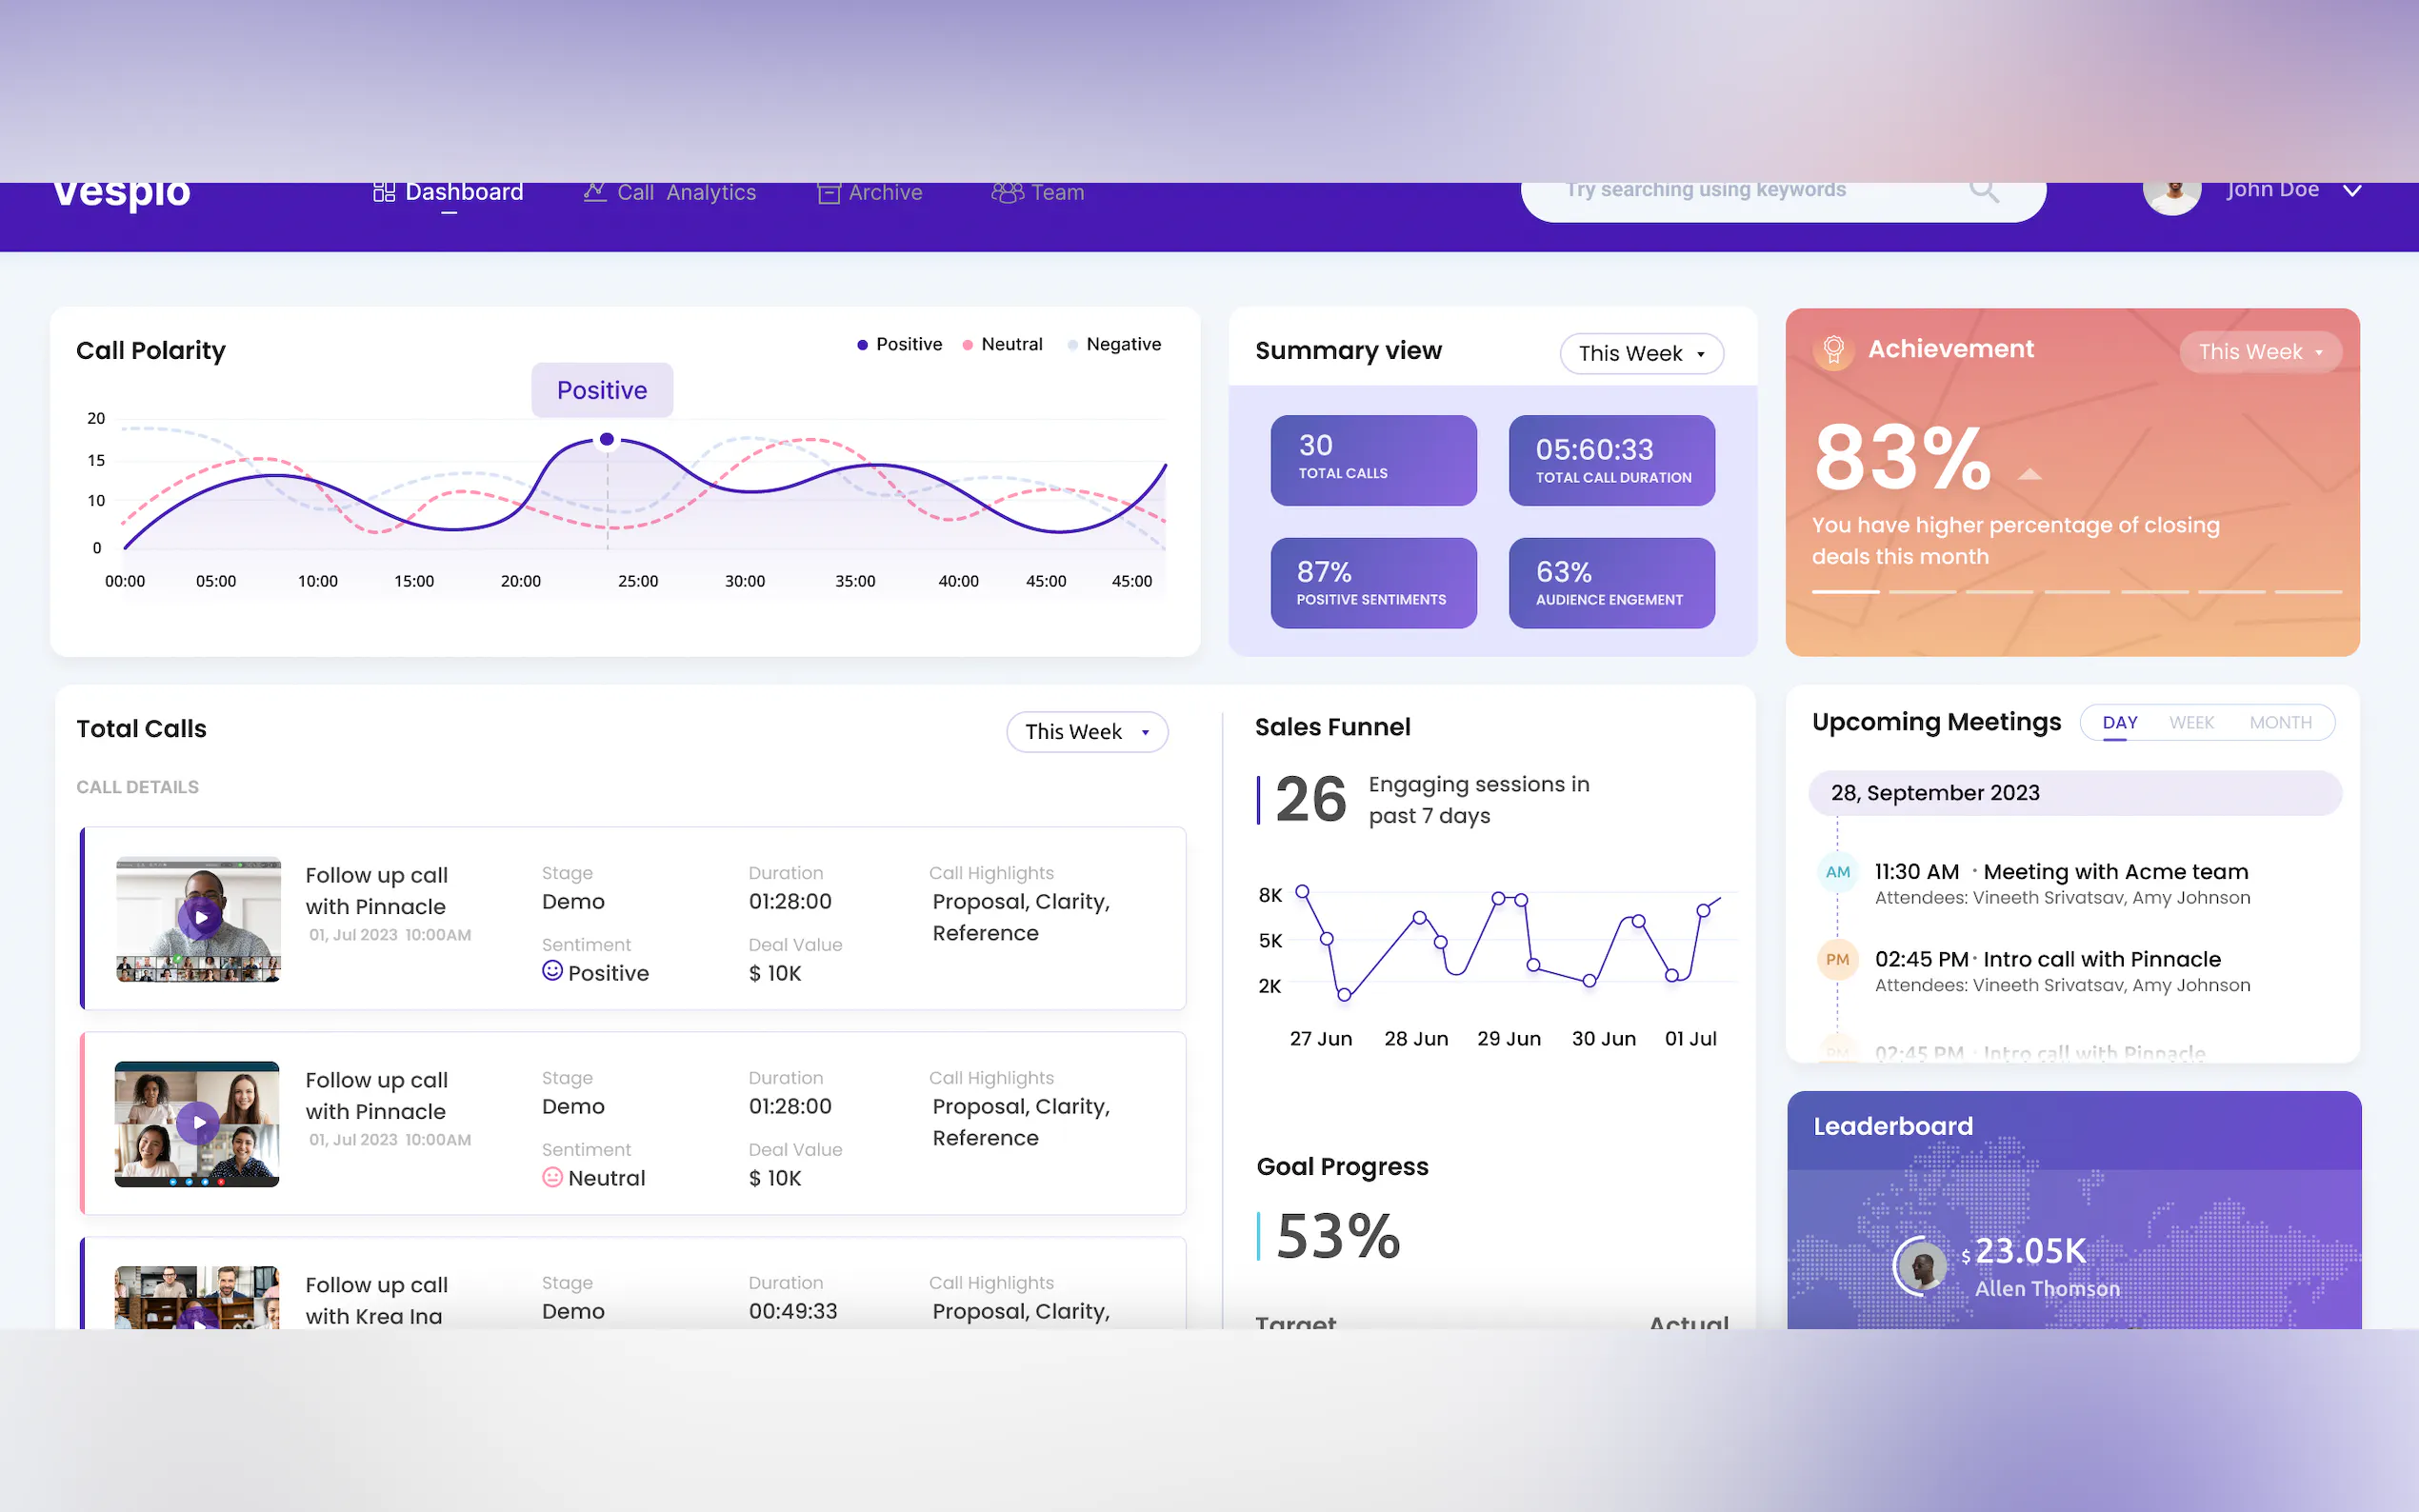Play the first Pinnacle call video
This screenshot has width=2419, height=1512.
pos(200,917)
